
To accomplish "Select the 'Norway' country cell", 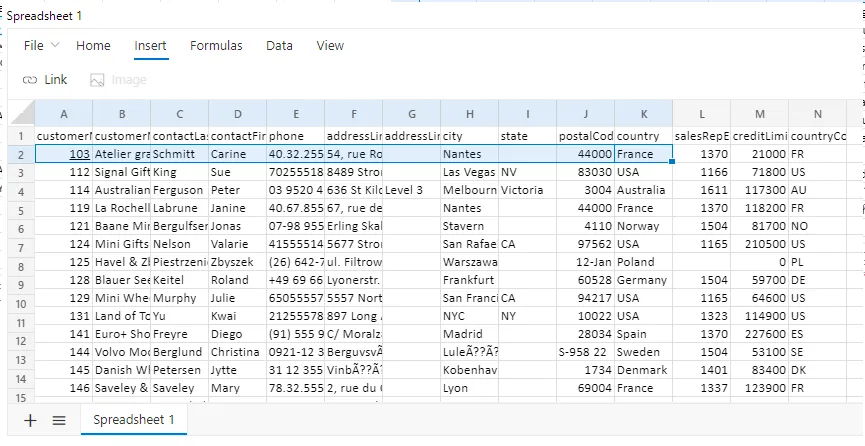I will (643, 226).
